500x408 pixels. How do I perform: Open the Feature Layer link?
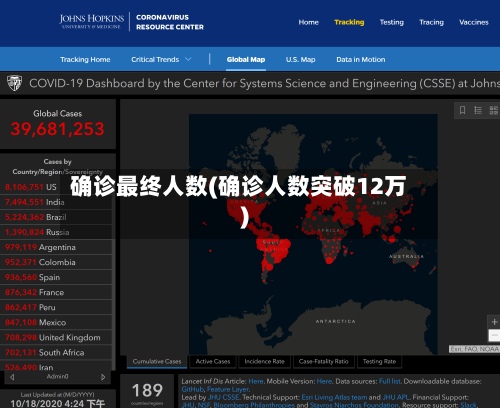pos(228,389)
